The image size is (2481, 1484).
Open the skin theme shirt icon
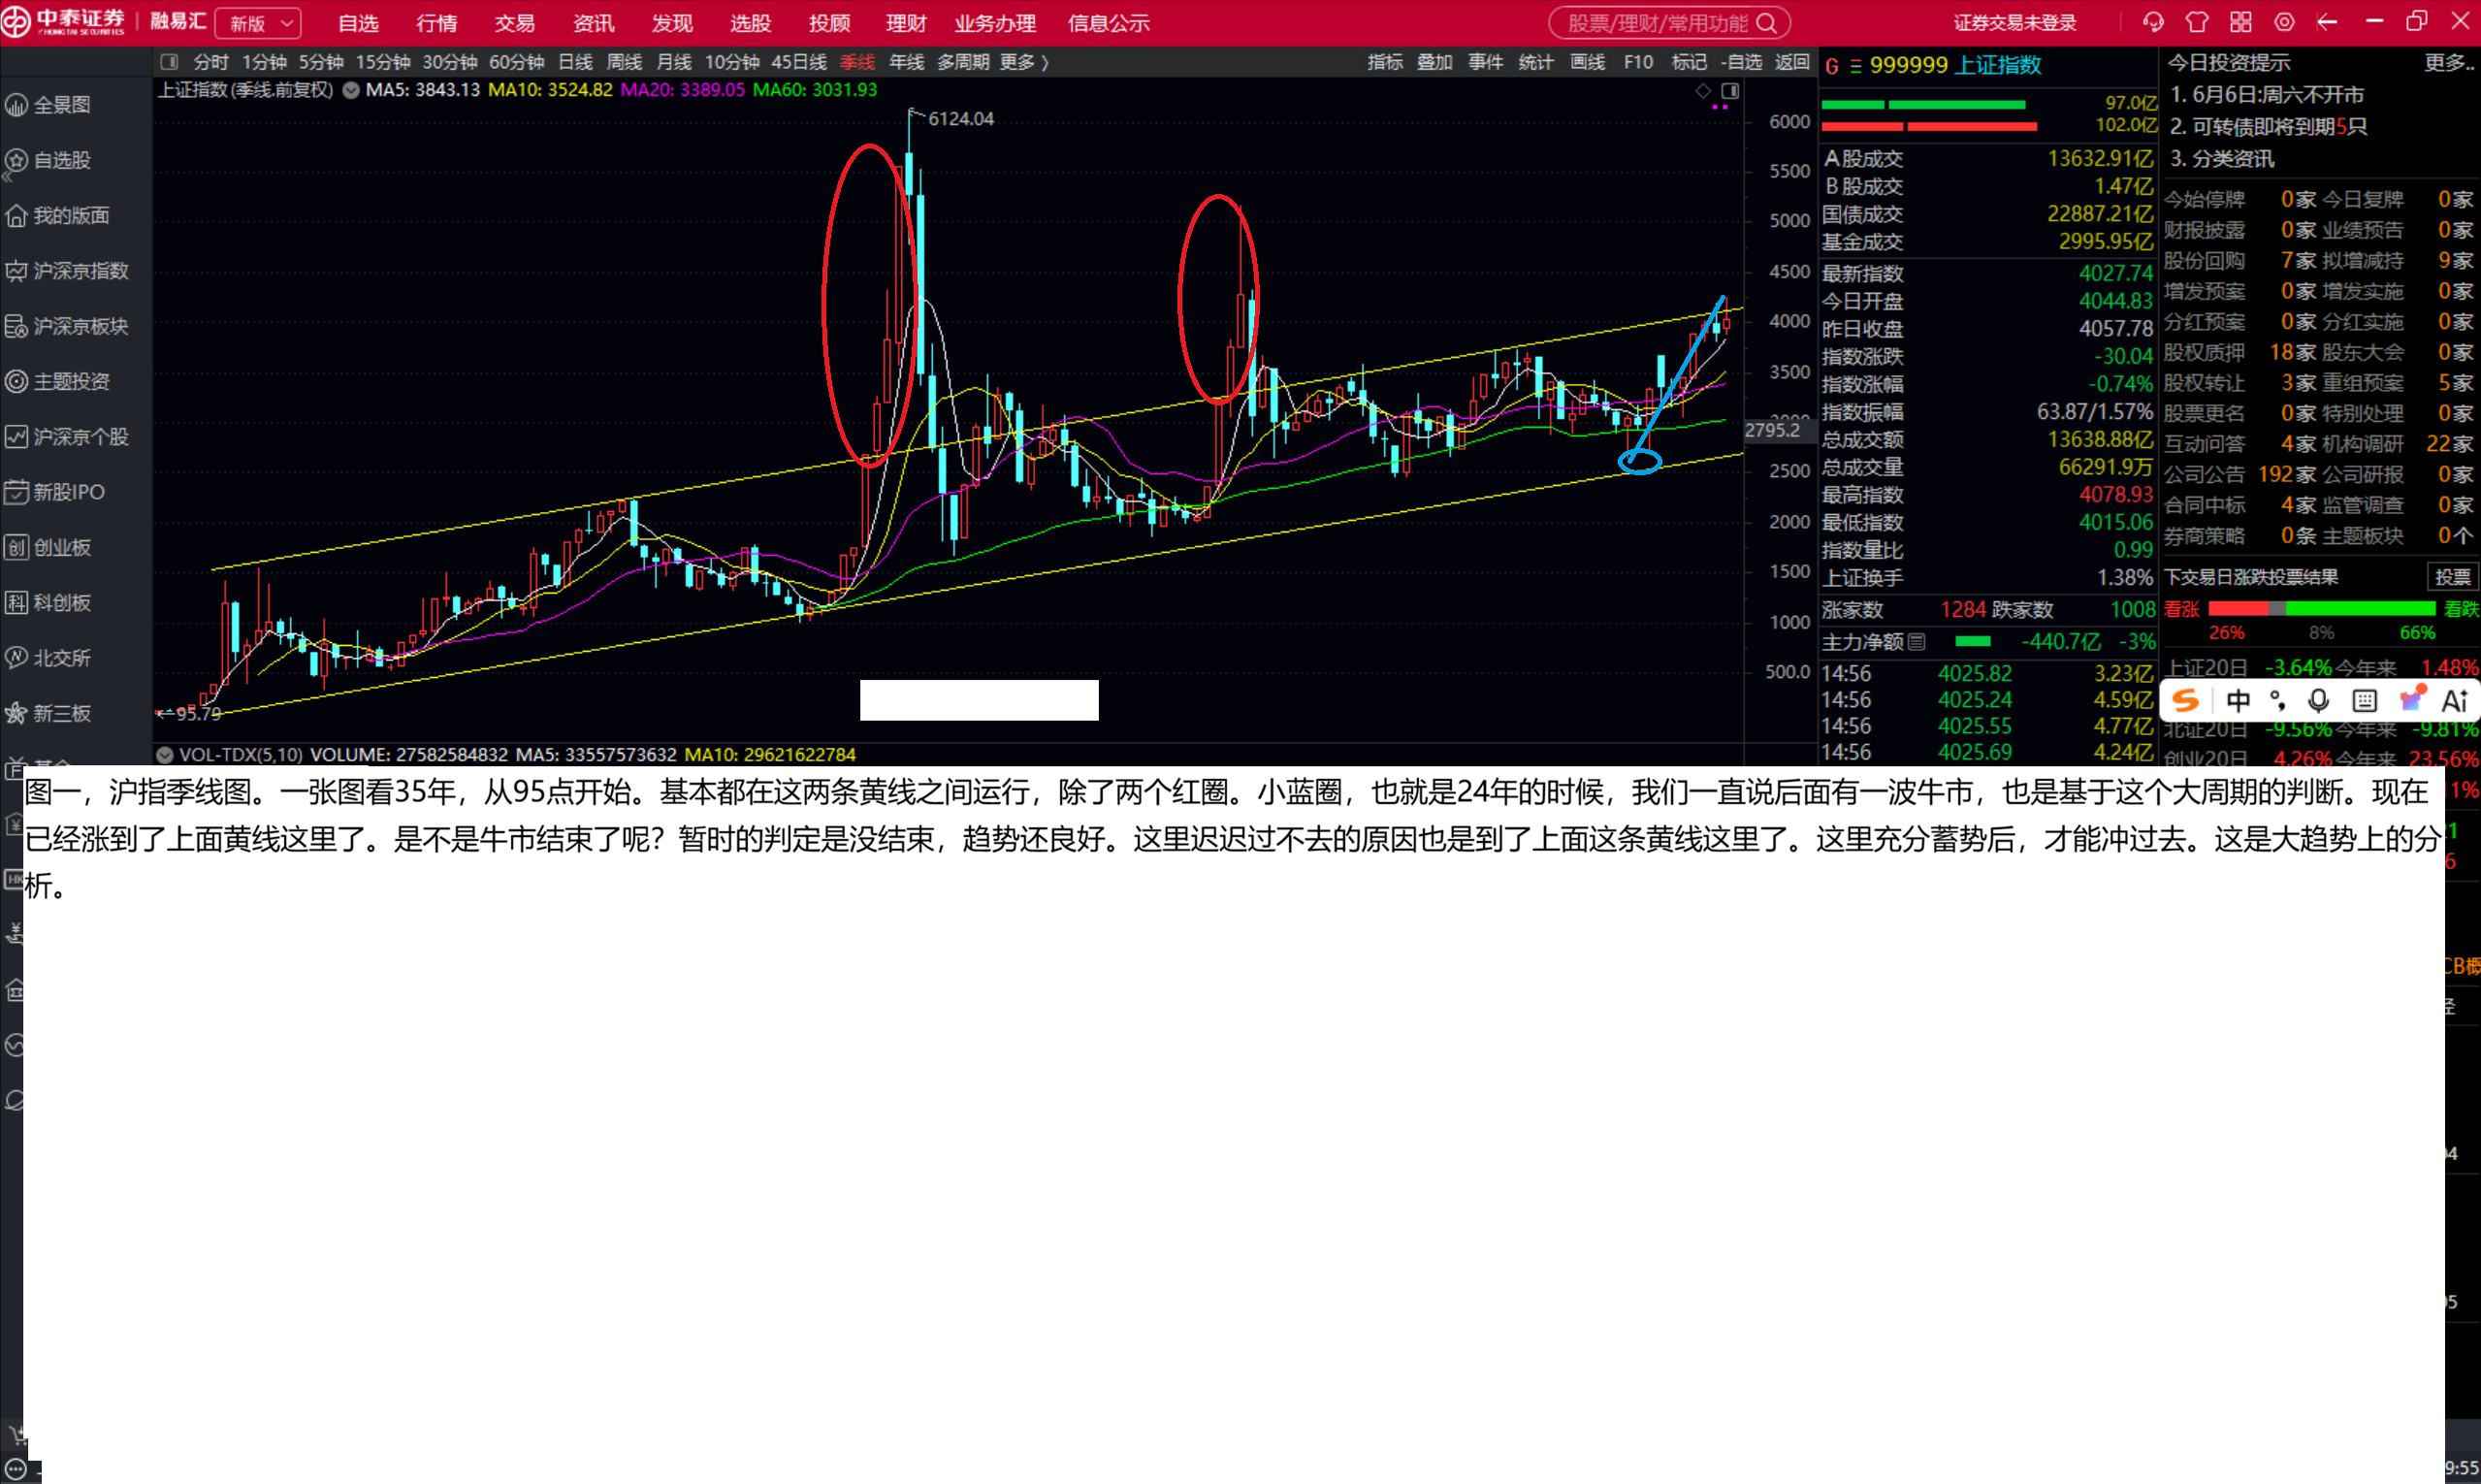2197,22
